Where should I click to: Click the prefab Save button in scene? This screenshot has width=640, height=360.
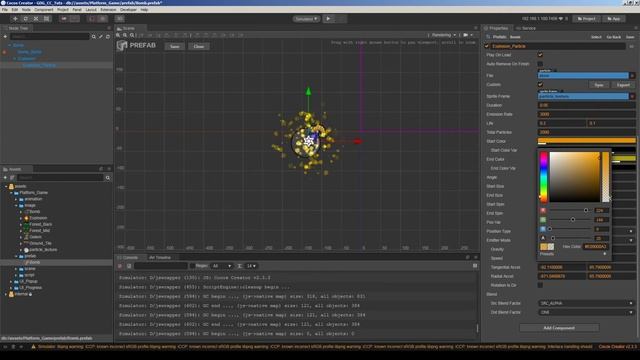point(174,46)
